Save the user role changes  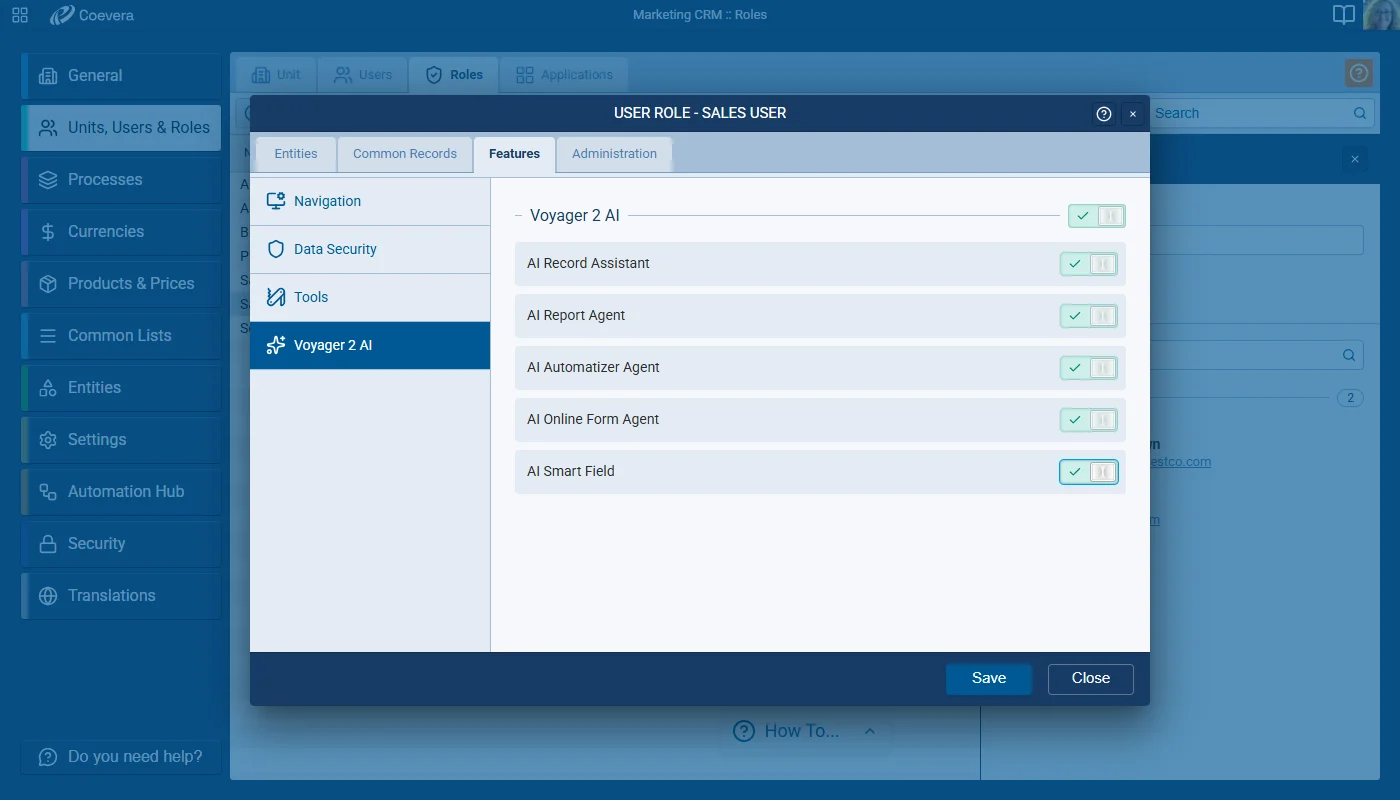(x=989, y=679)
